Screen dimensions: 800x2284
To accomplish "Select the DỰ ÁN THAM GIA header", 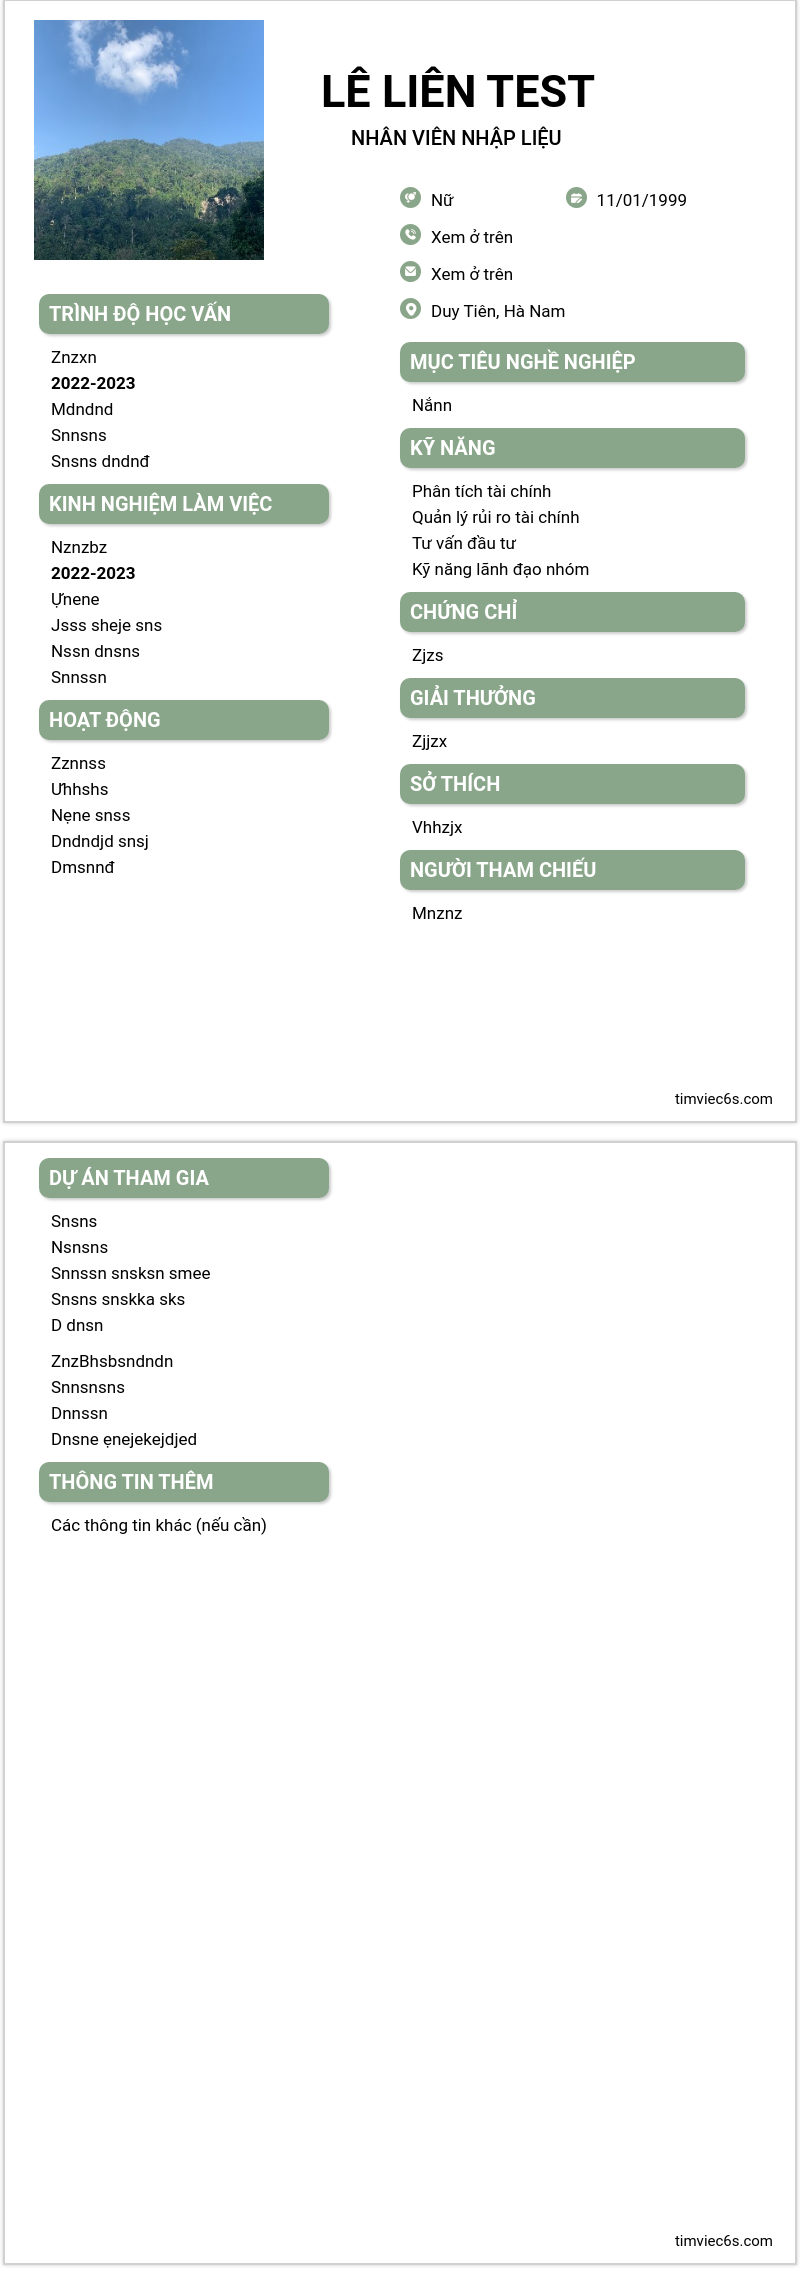I will [184, 1178].
